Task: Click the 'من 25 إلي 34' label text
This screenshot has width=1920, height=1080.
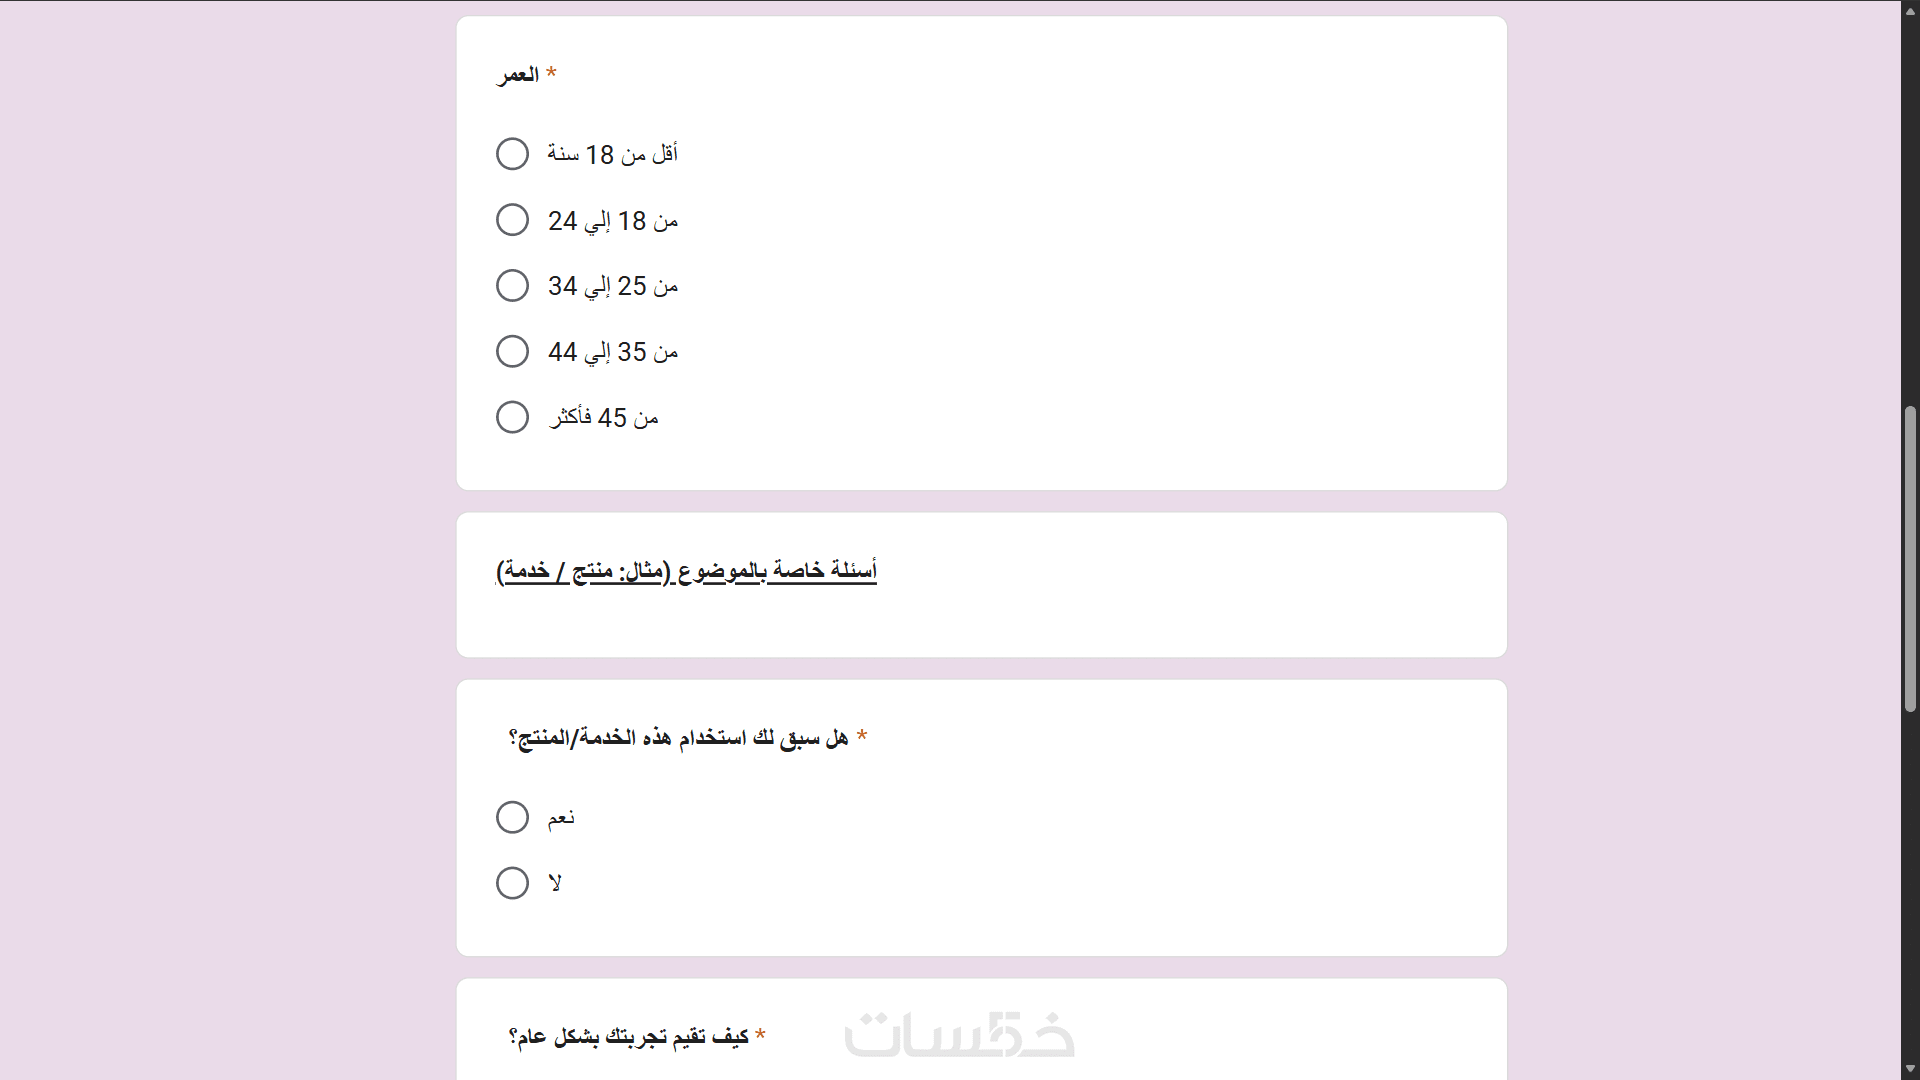Action: [612, 286]
